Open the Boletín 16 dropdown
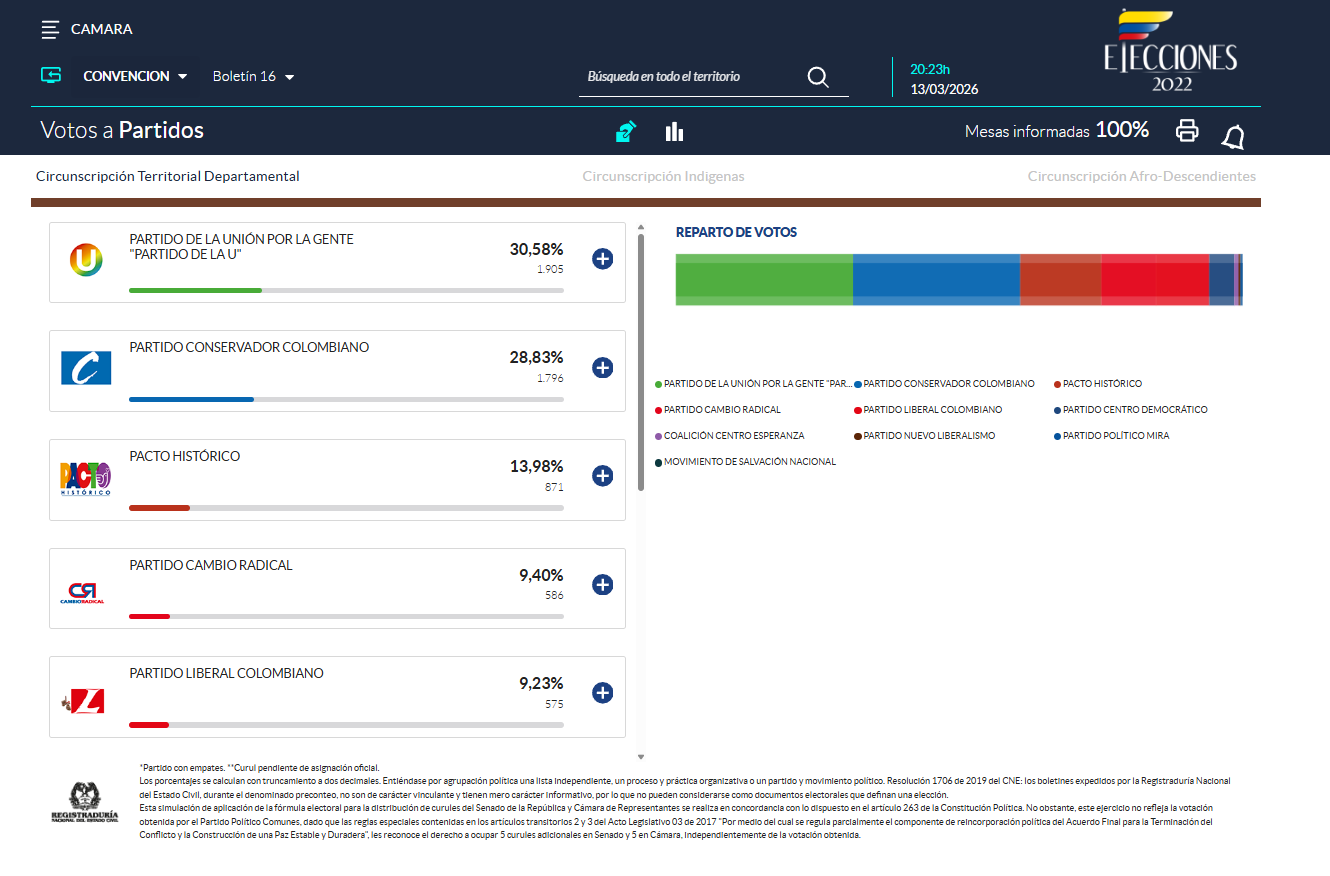The image size is (1330, 876). tap(253, 77)
